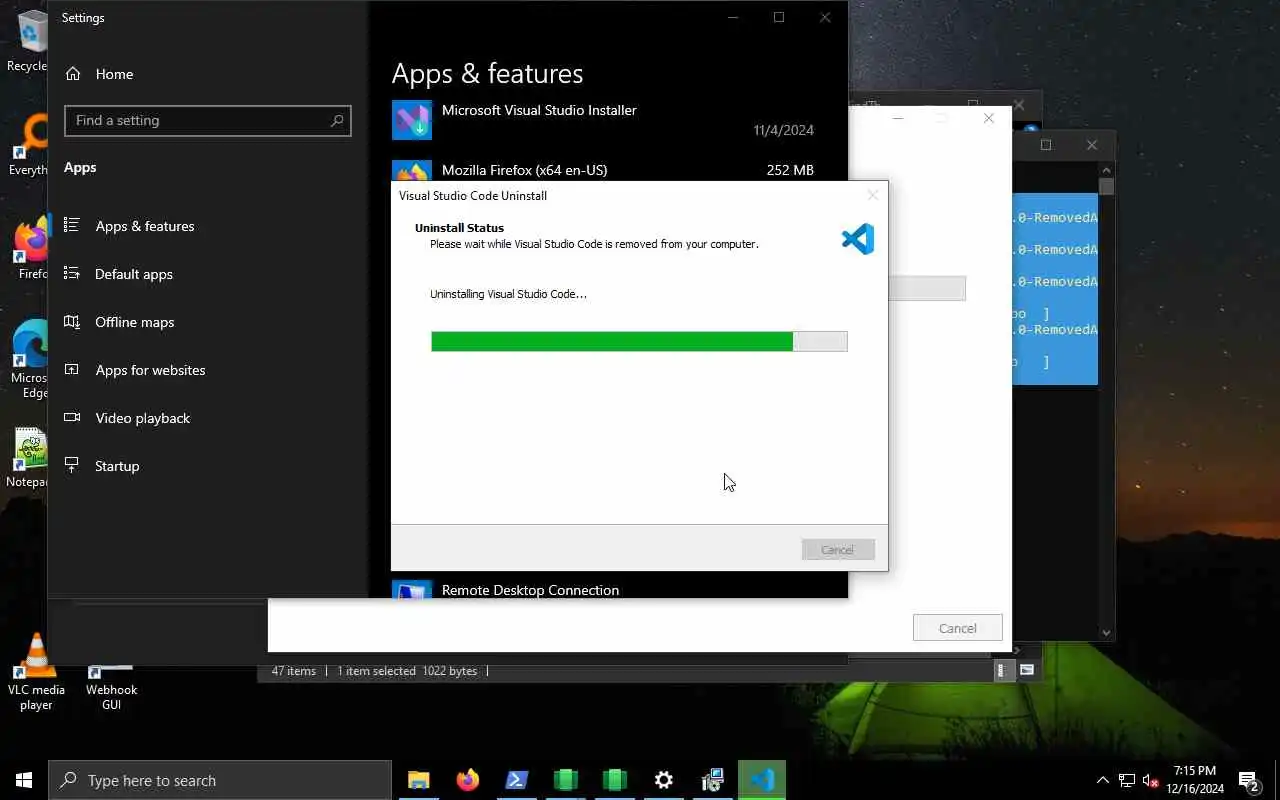Click the 'Uninstall Status' heading
The height and width of the screenshot is (800, 1280).
459,228
